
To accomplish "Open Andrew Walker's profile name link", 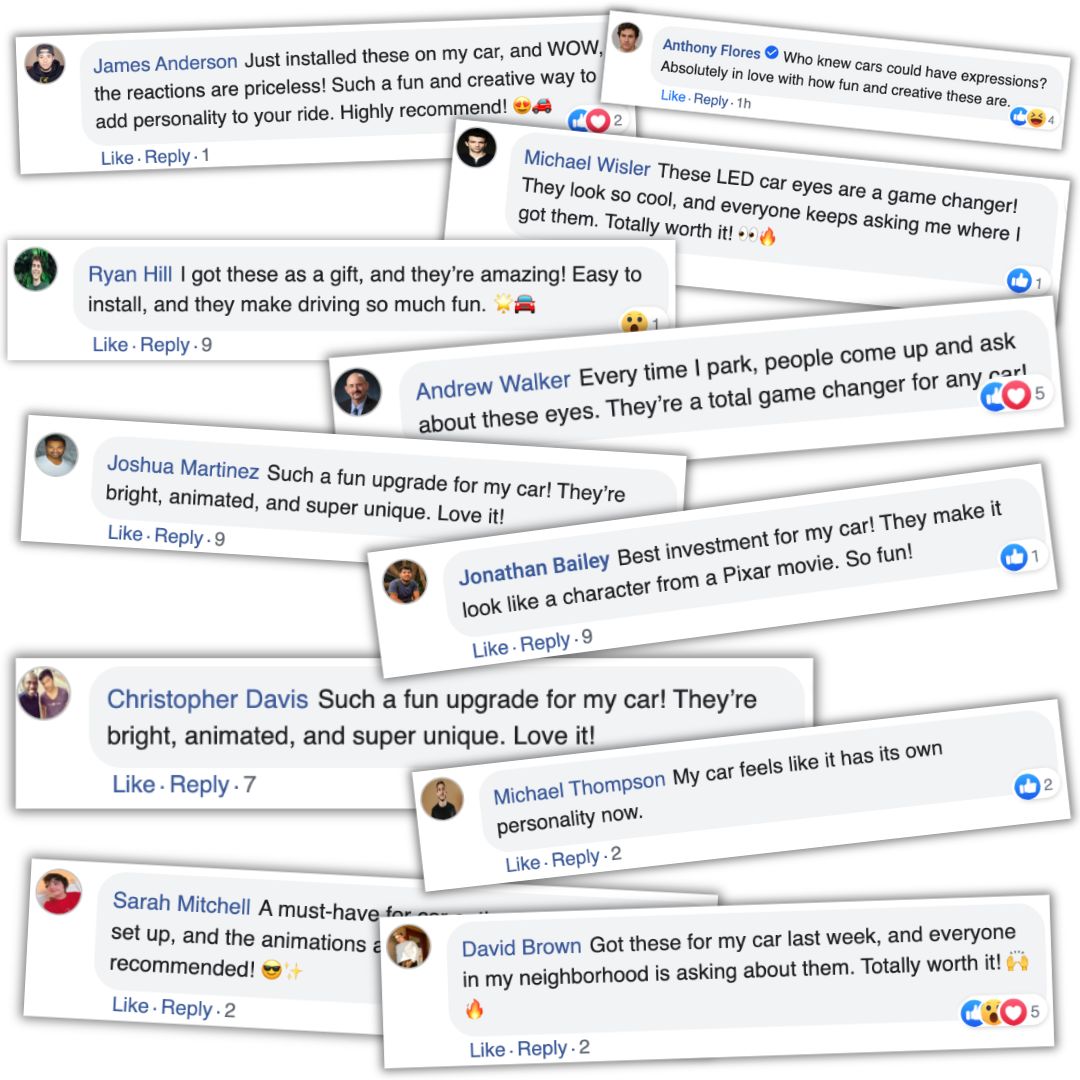I will coord(493,386).
